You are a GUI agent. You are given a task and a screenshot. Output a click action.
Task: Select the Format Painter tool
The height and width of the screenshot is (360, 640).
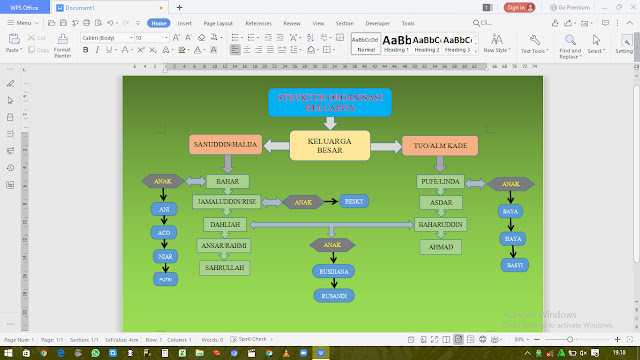[62, 45]
